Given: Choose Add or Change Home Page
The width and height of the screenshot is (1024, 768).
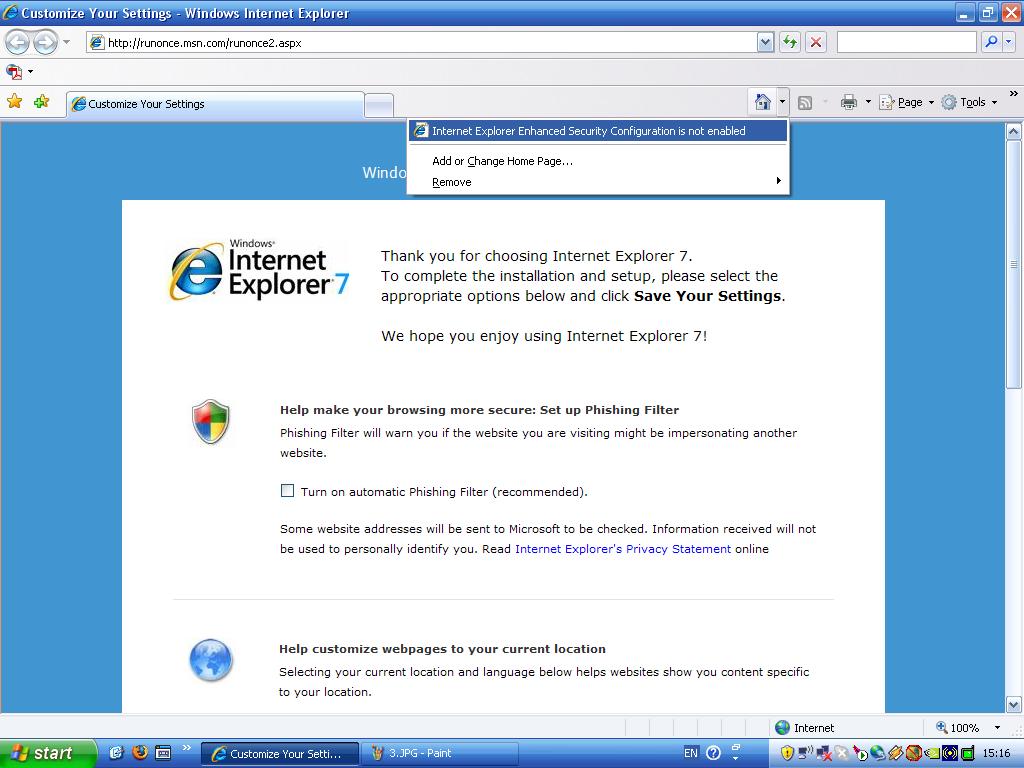Looking at the screenshot, I should pos(598,161).
